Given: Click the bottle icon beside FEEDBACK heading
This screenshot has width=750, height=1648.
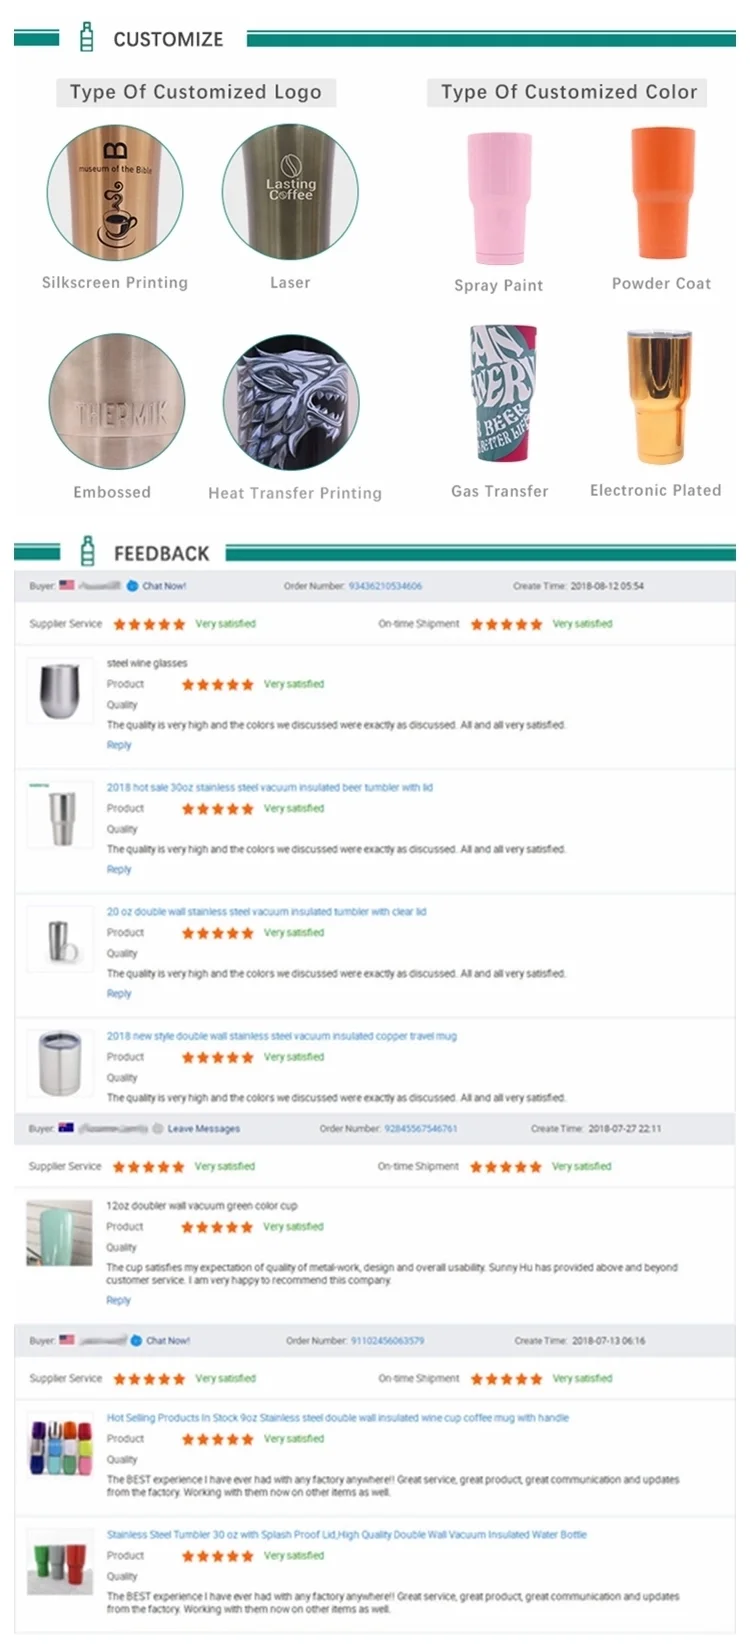Looking at the screenshot, I should point(88,552).
